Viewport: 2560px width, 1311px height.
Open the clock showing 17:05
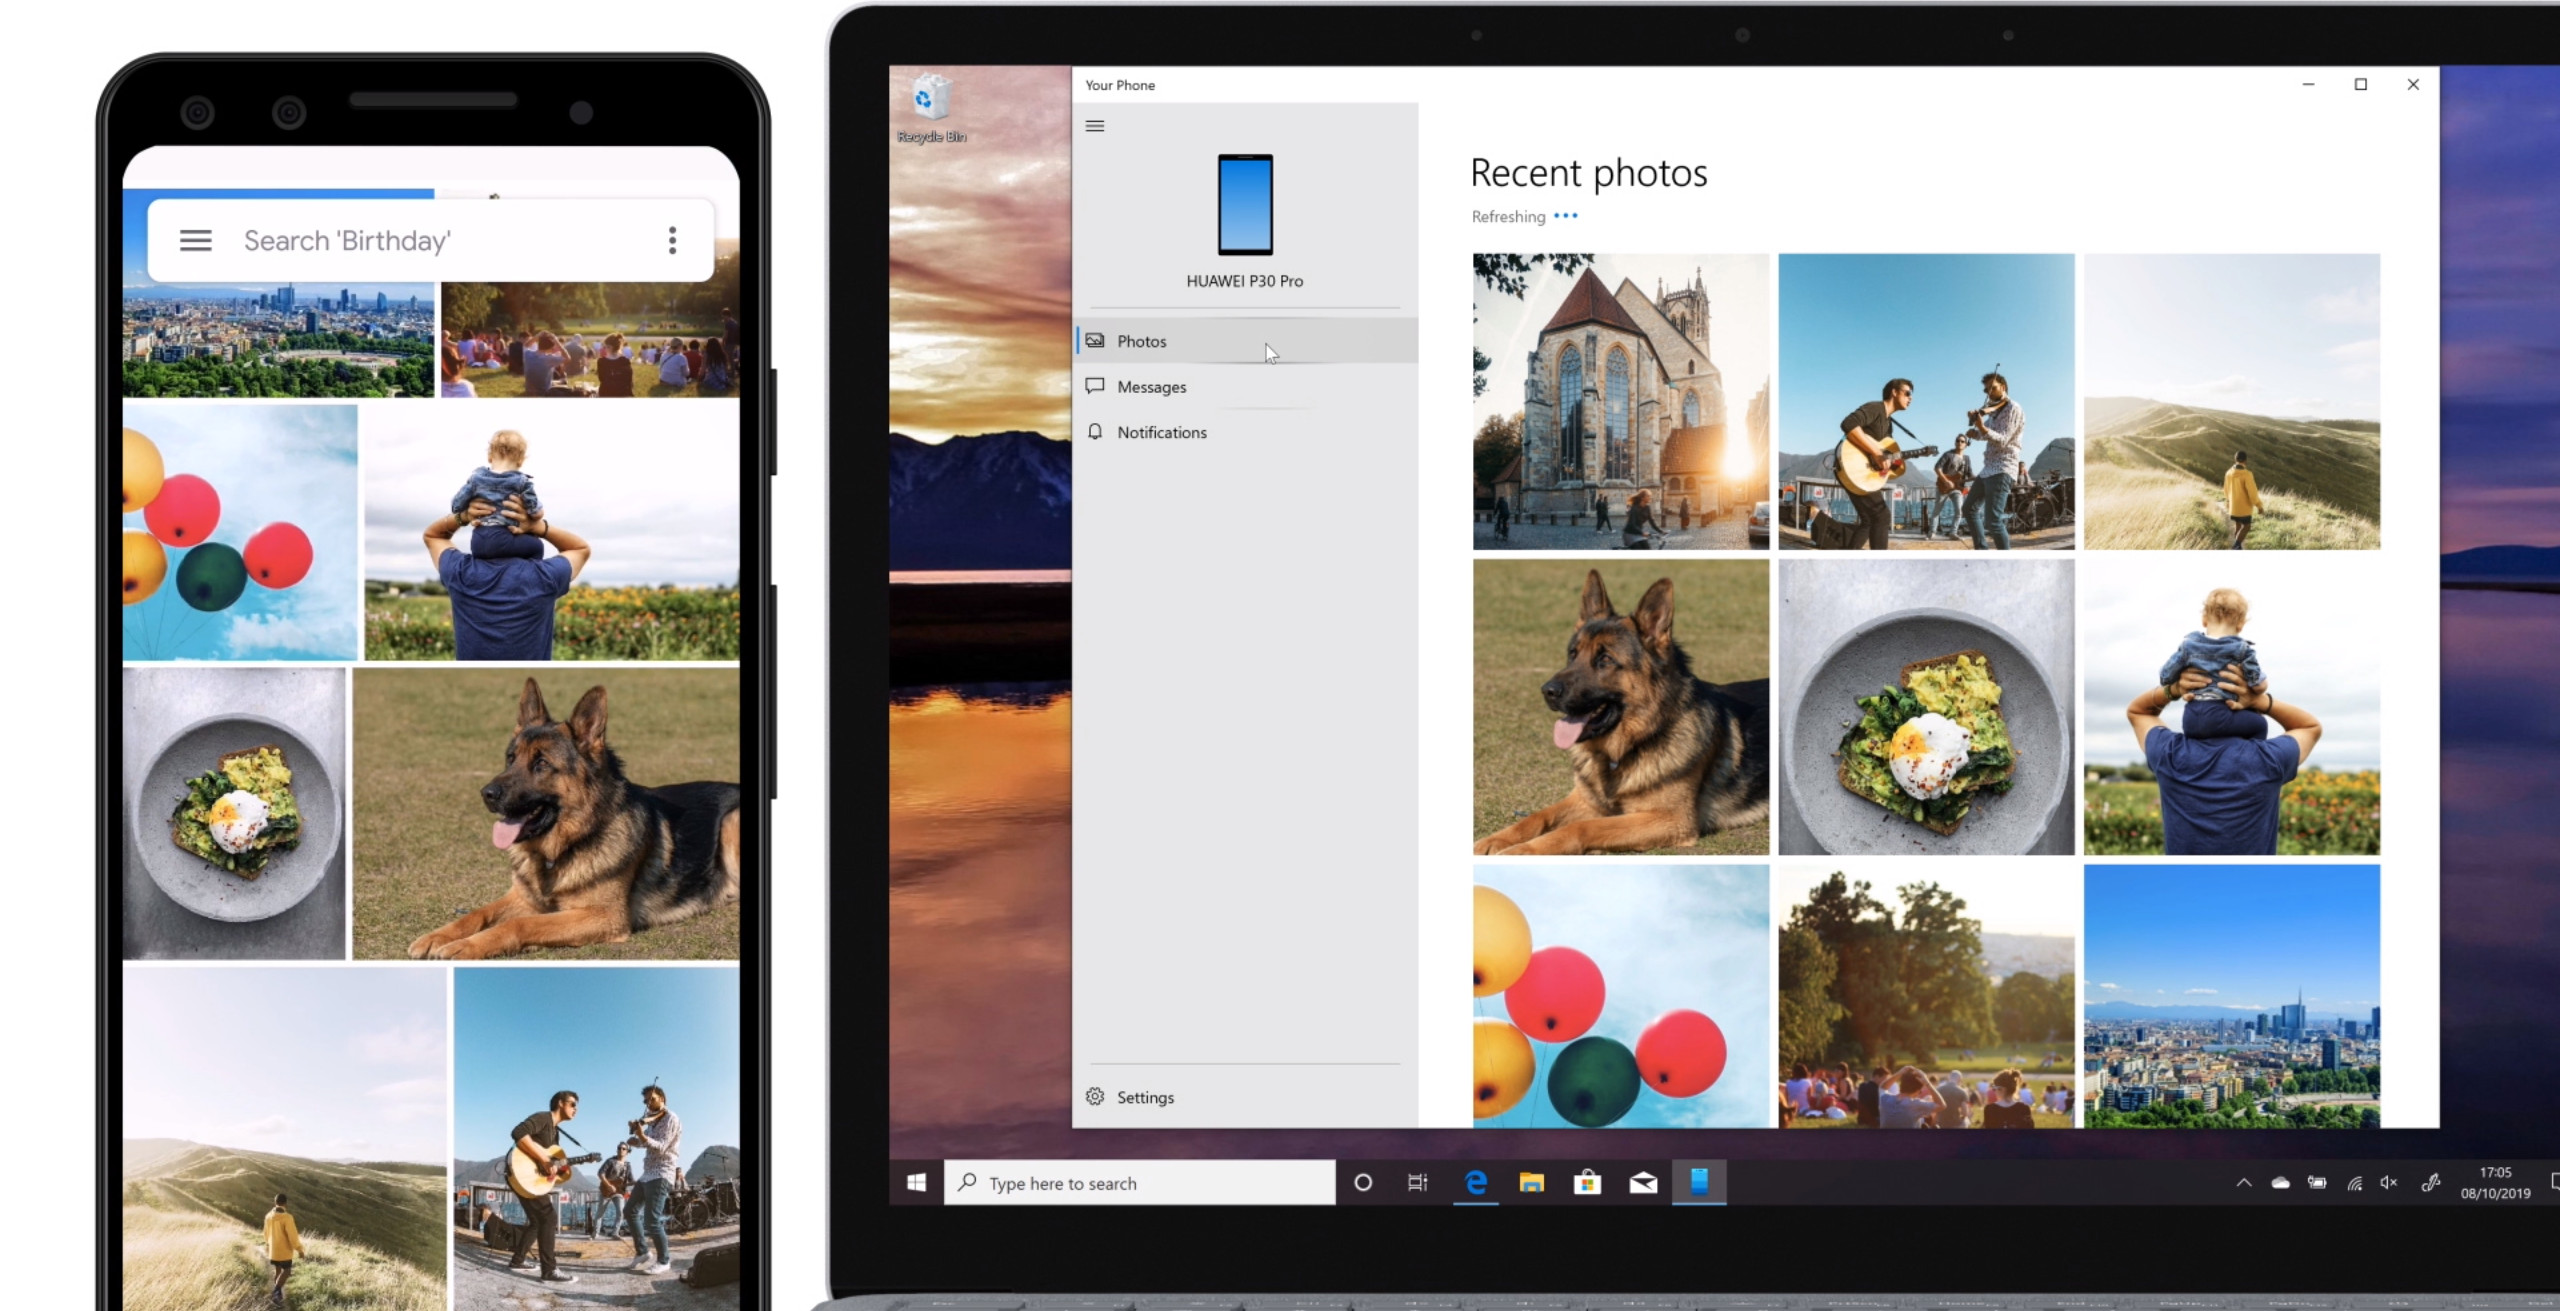coord(2496,1183)
